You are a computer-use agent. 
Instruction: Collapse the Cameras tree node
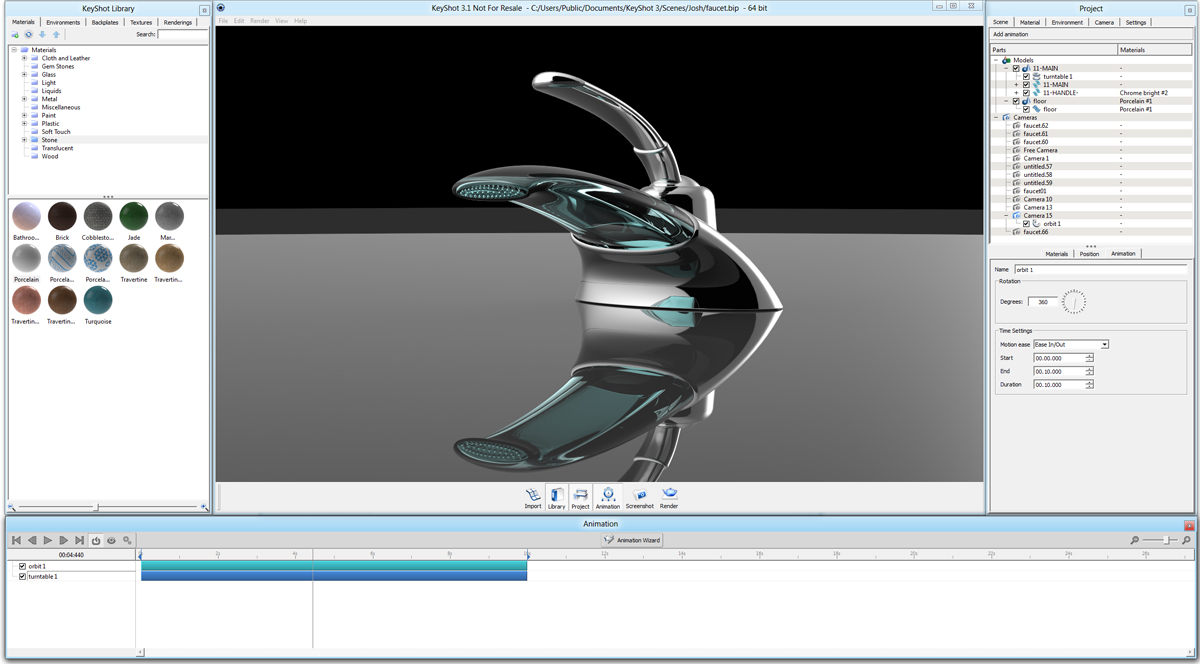click(997, 118)
